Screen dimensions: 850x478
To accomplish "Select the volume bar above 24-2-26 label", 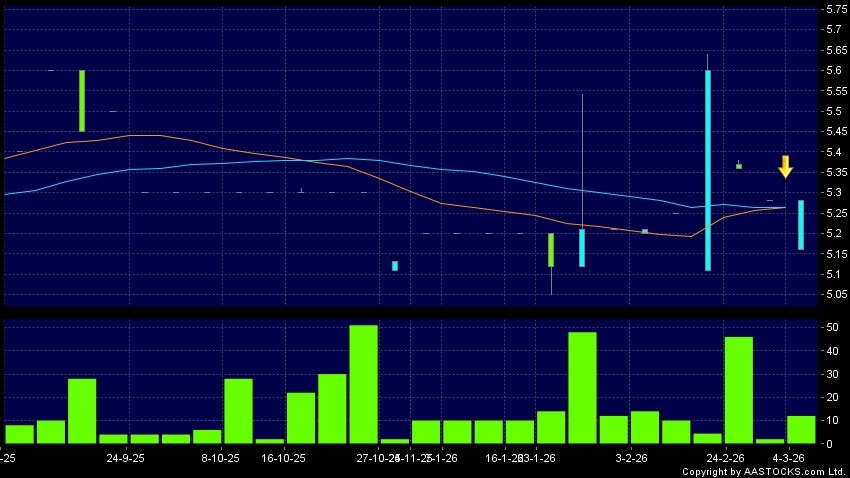I will (738, 390).
